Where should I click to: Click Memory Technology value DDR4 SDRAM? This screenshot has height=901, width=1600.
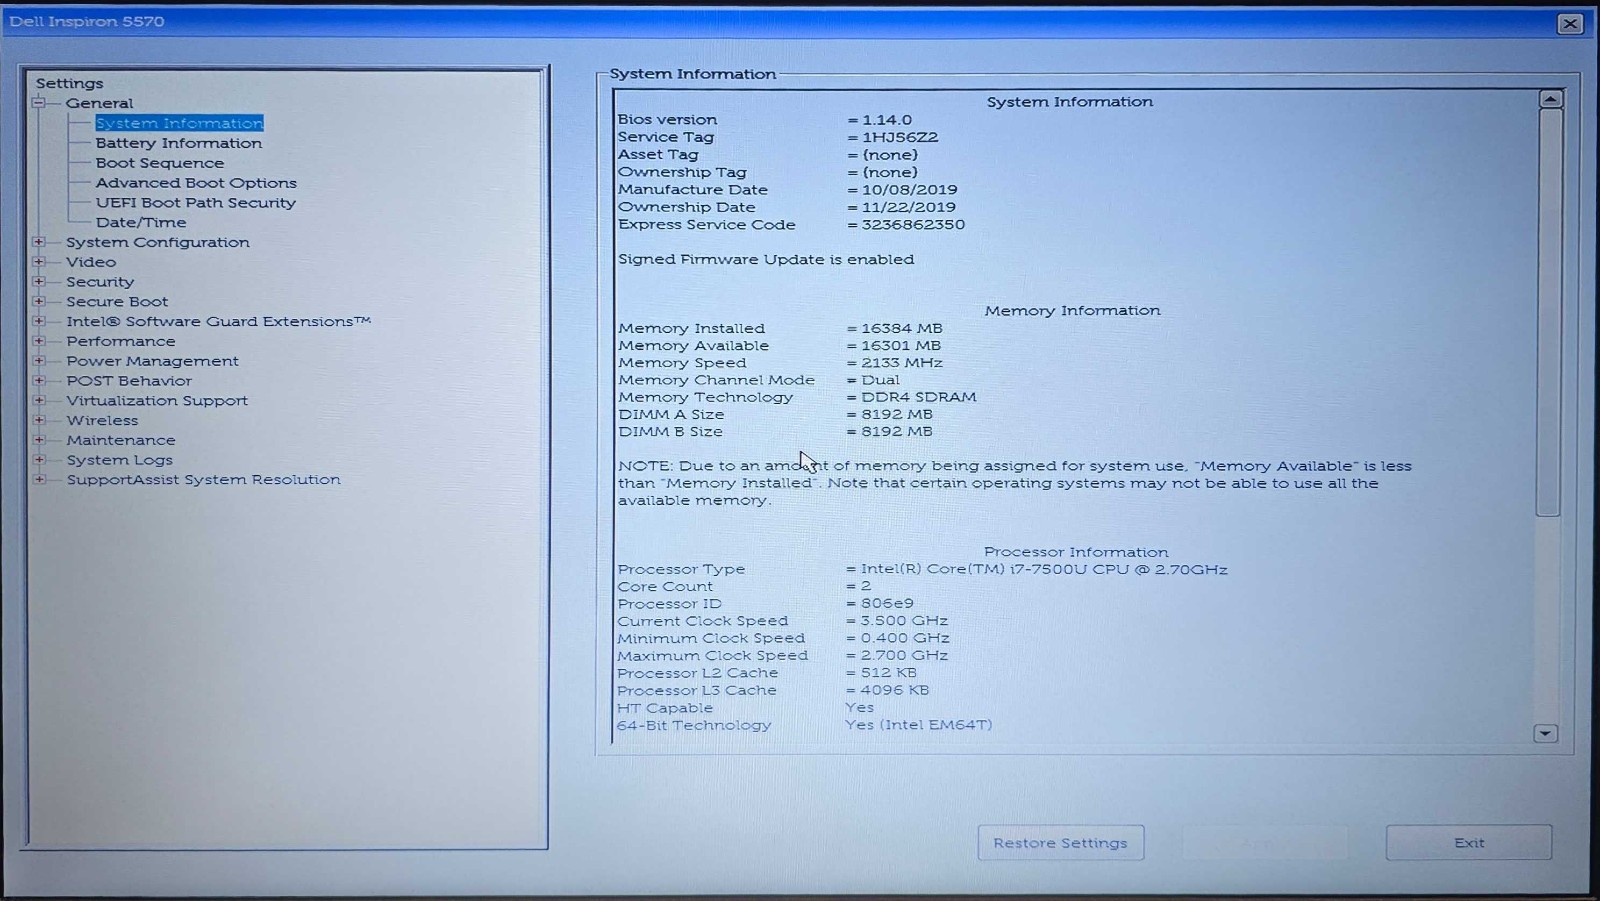[918, 397]
